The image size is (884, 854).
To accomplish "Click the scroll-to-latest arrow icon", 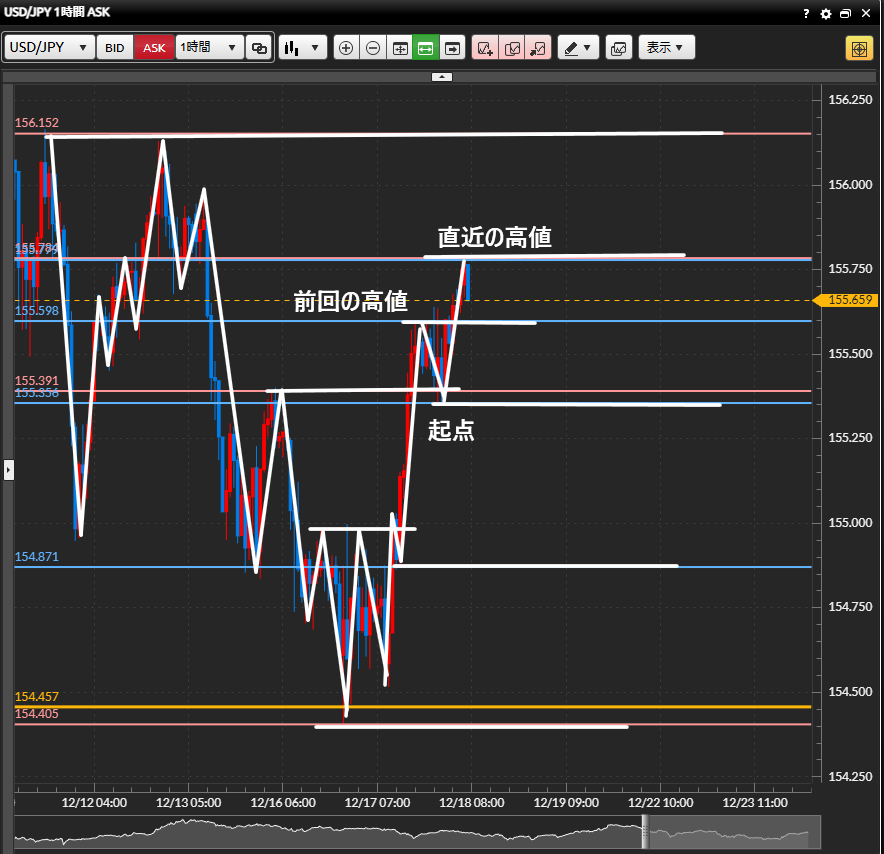I will pyautogui.click(x=452, y=48).
